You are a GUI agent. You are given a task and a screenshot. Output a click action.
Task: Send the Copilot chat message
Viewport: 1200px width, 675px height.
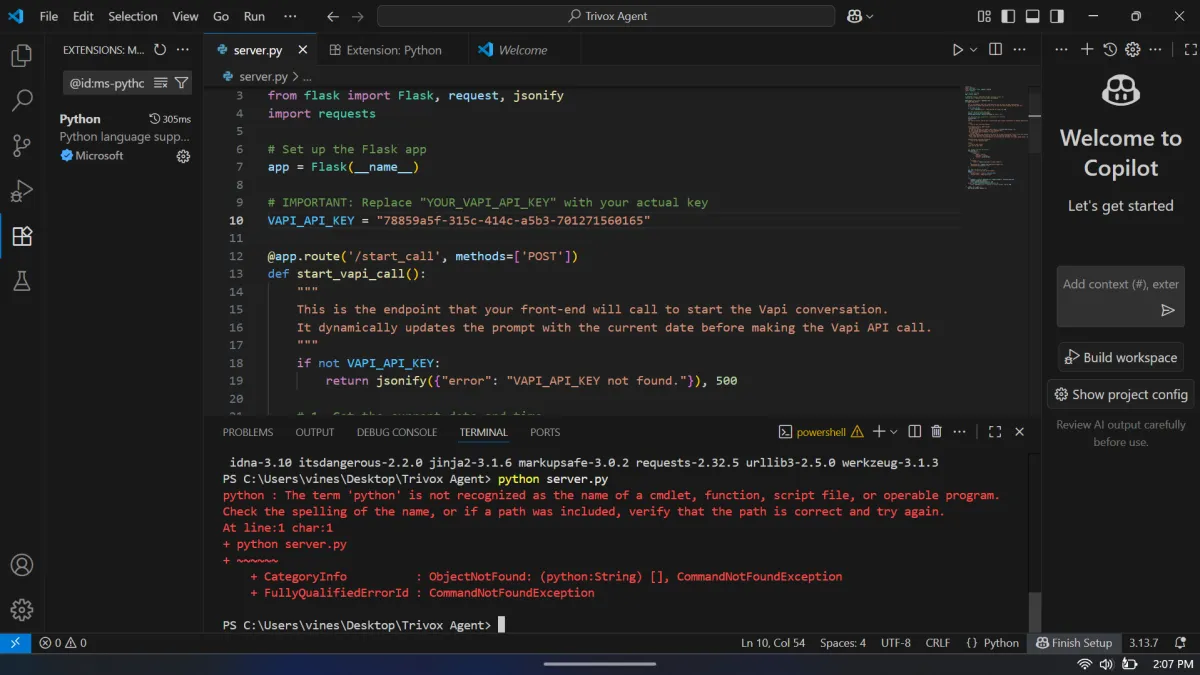tap(1167, 310)
